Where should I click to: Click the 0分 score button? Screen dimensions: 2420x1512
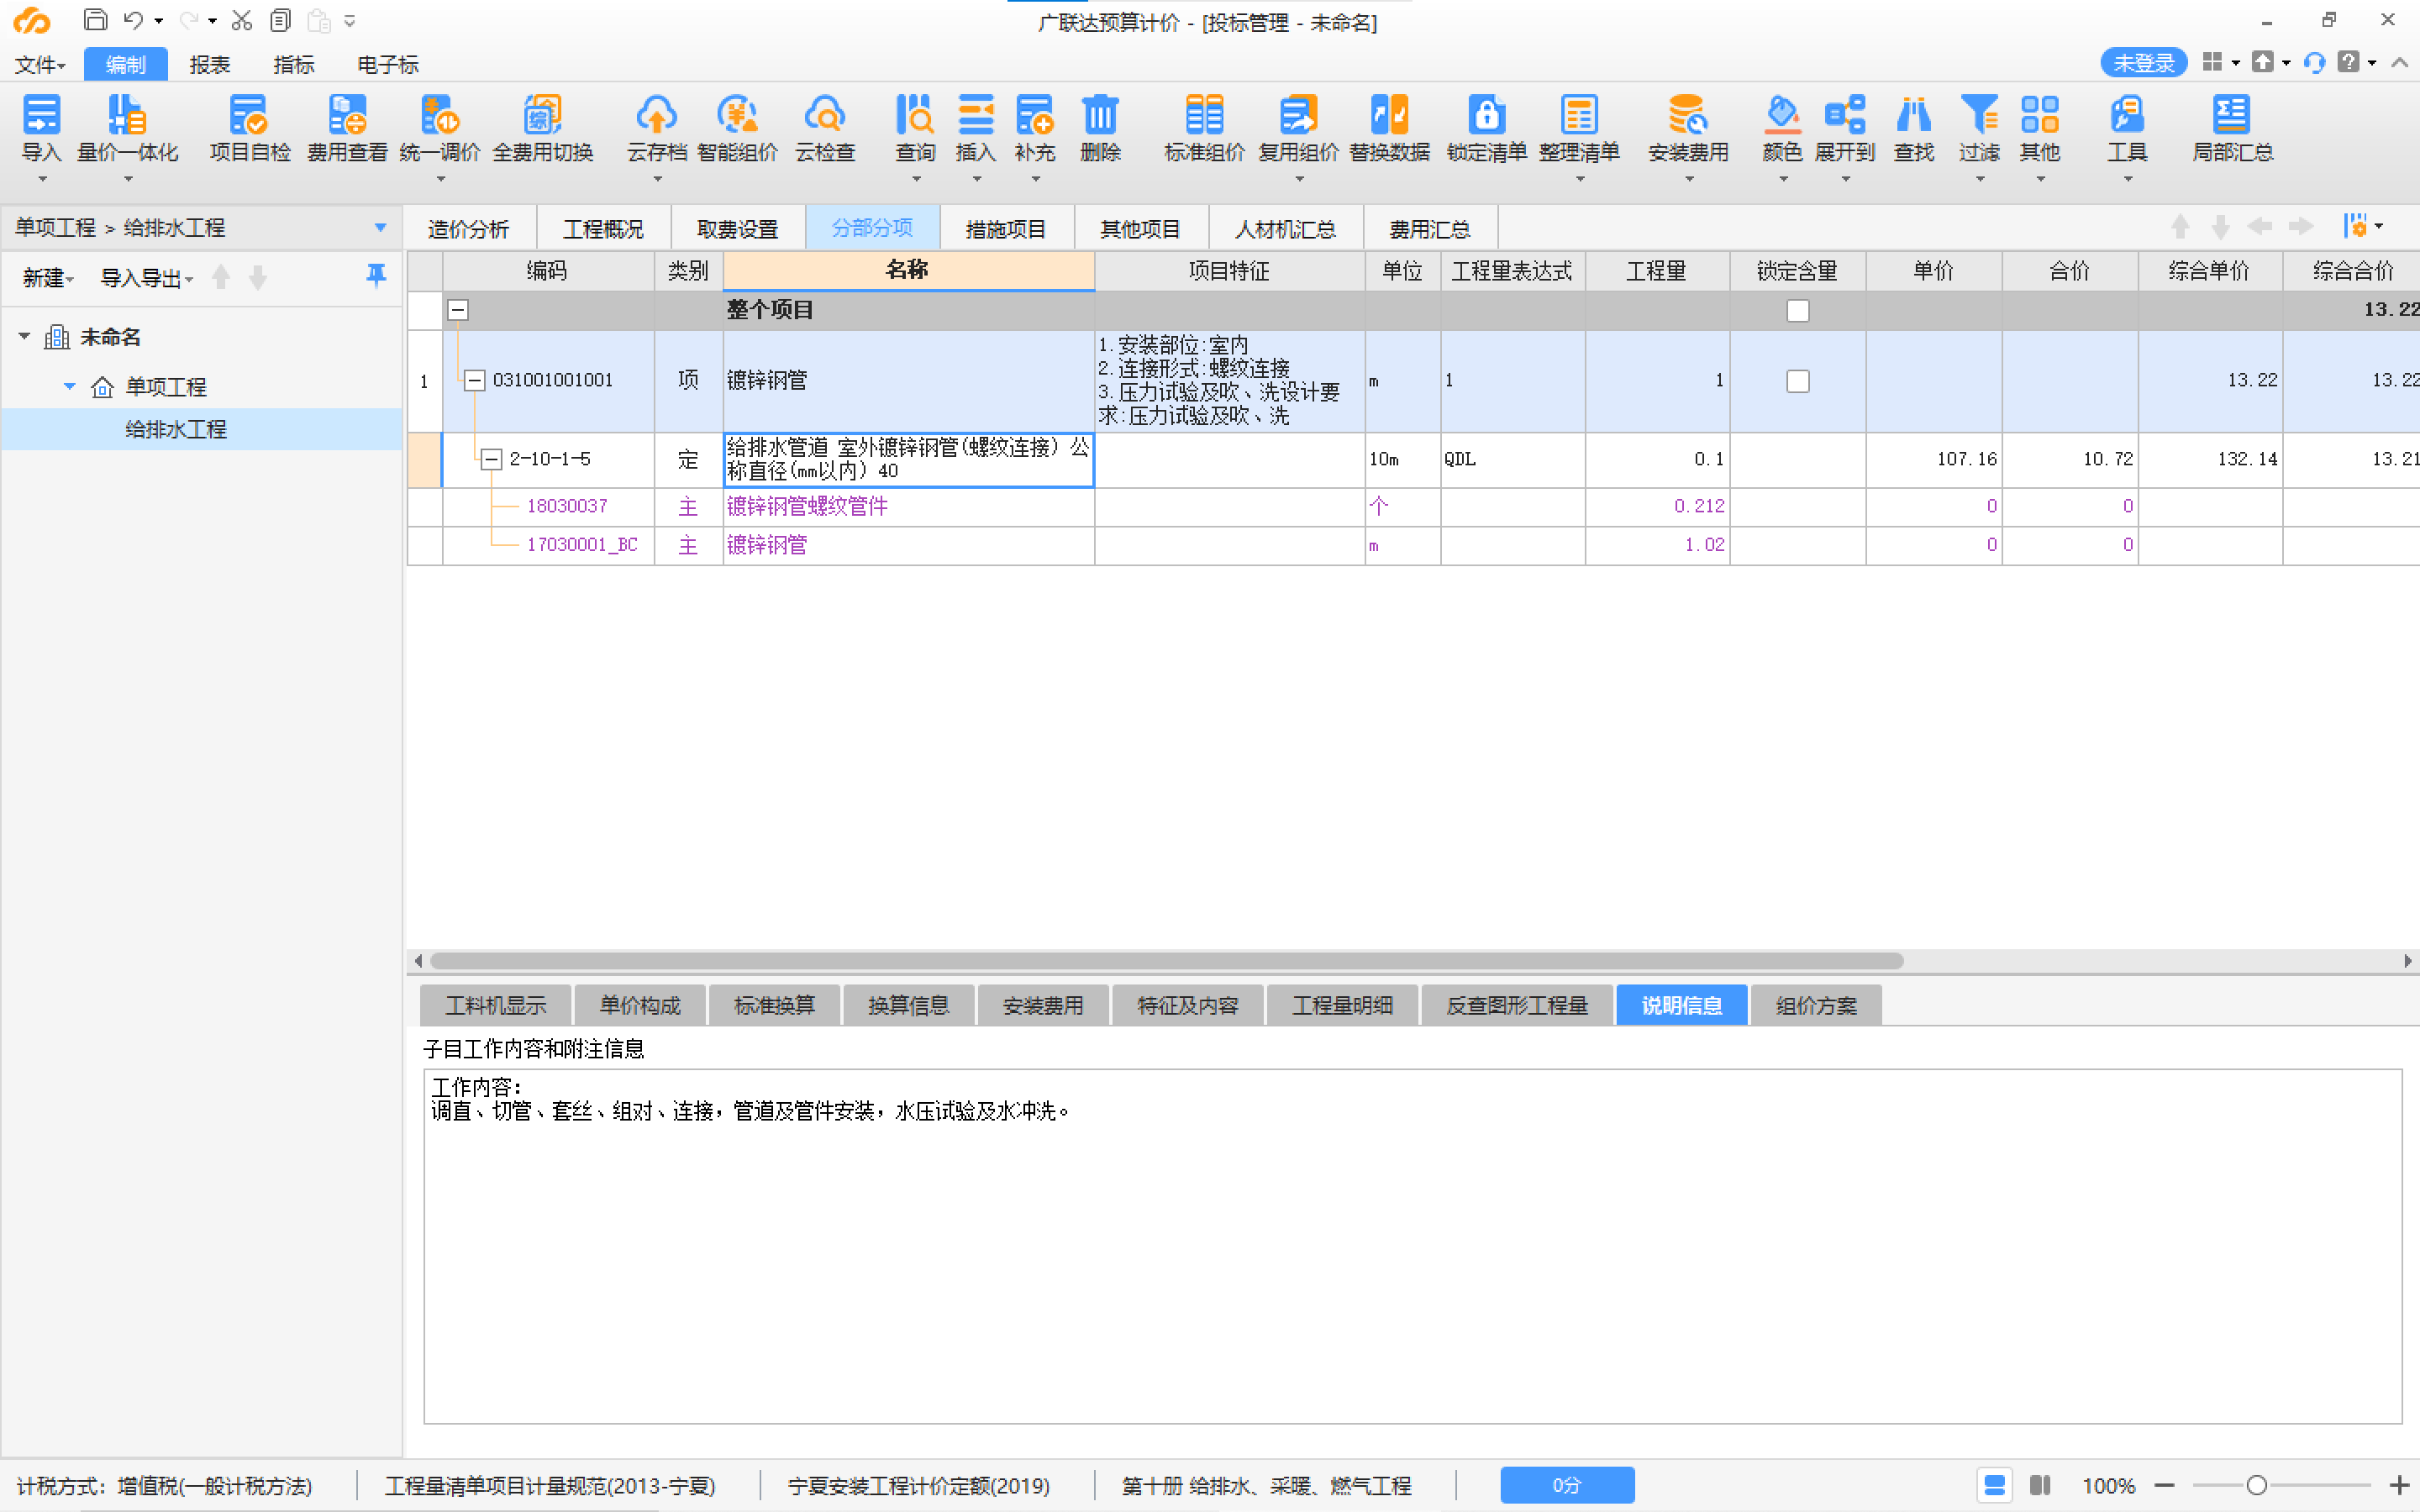tap(1567, 1485)
